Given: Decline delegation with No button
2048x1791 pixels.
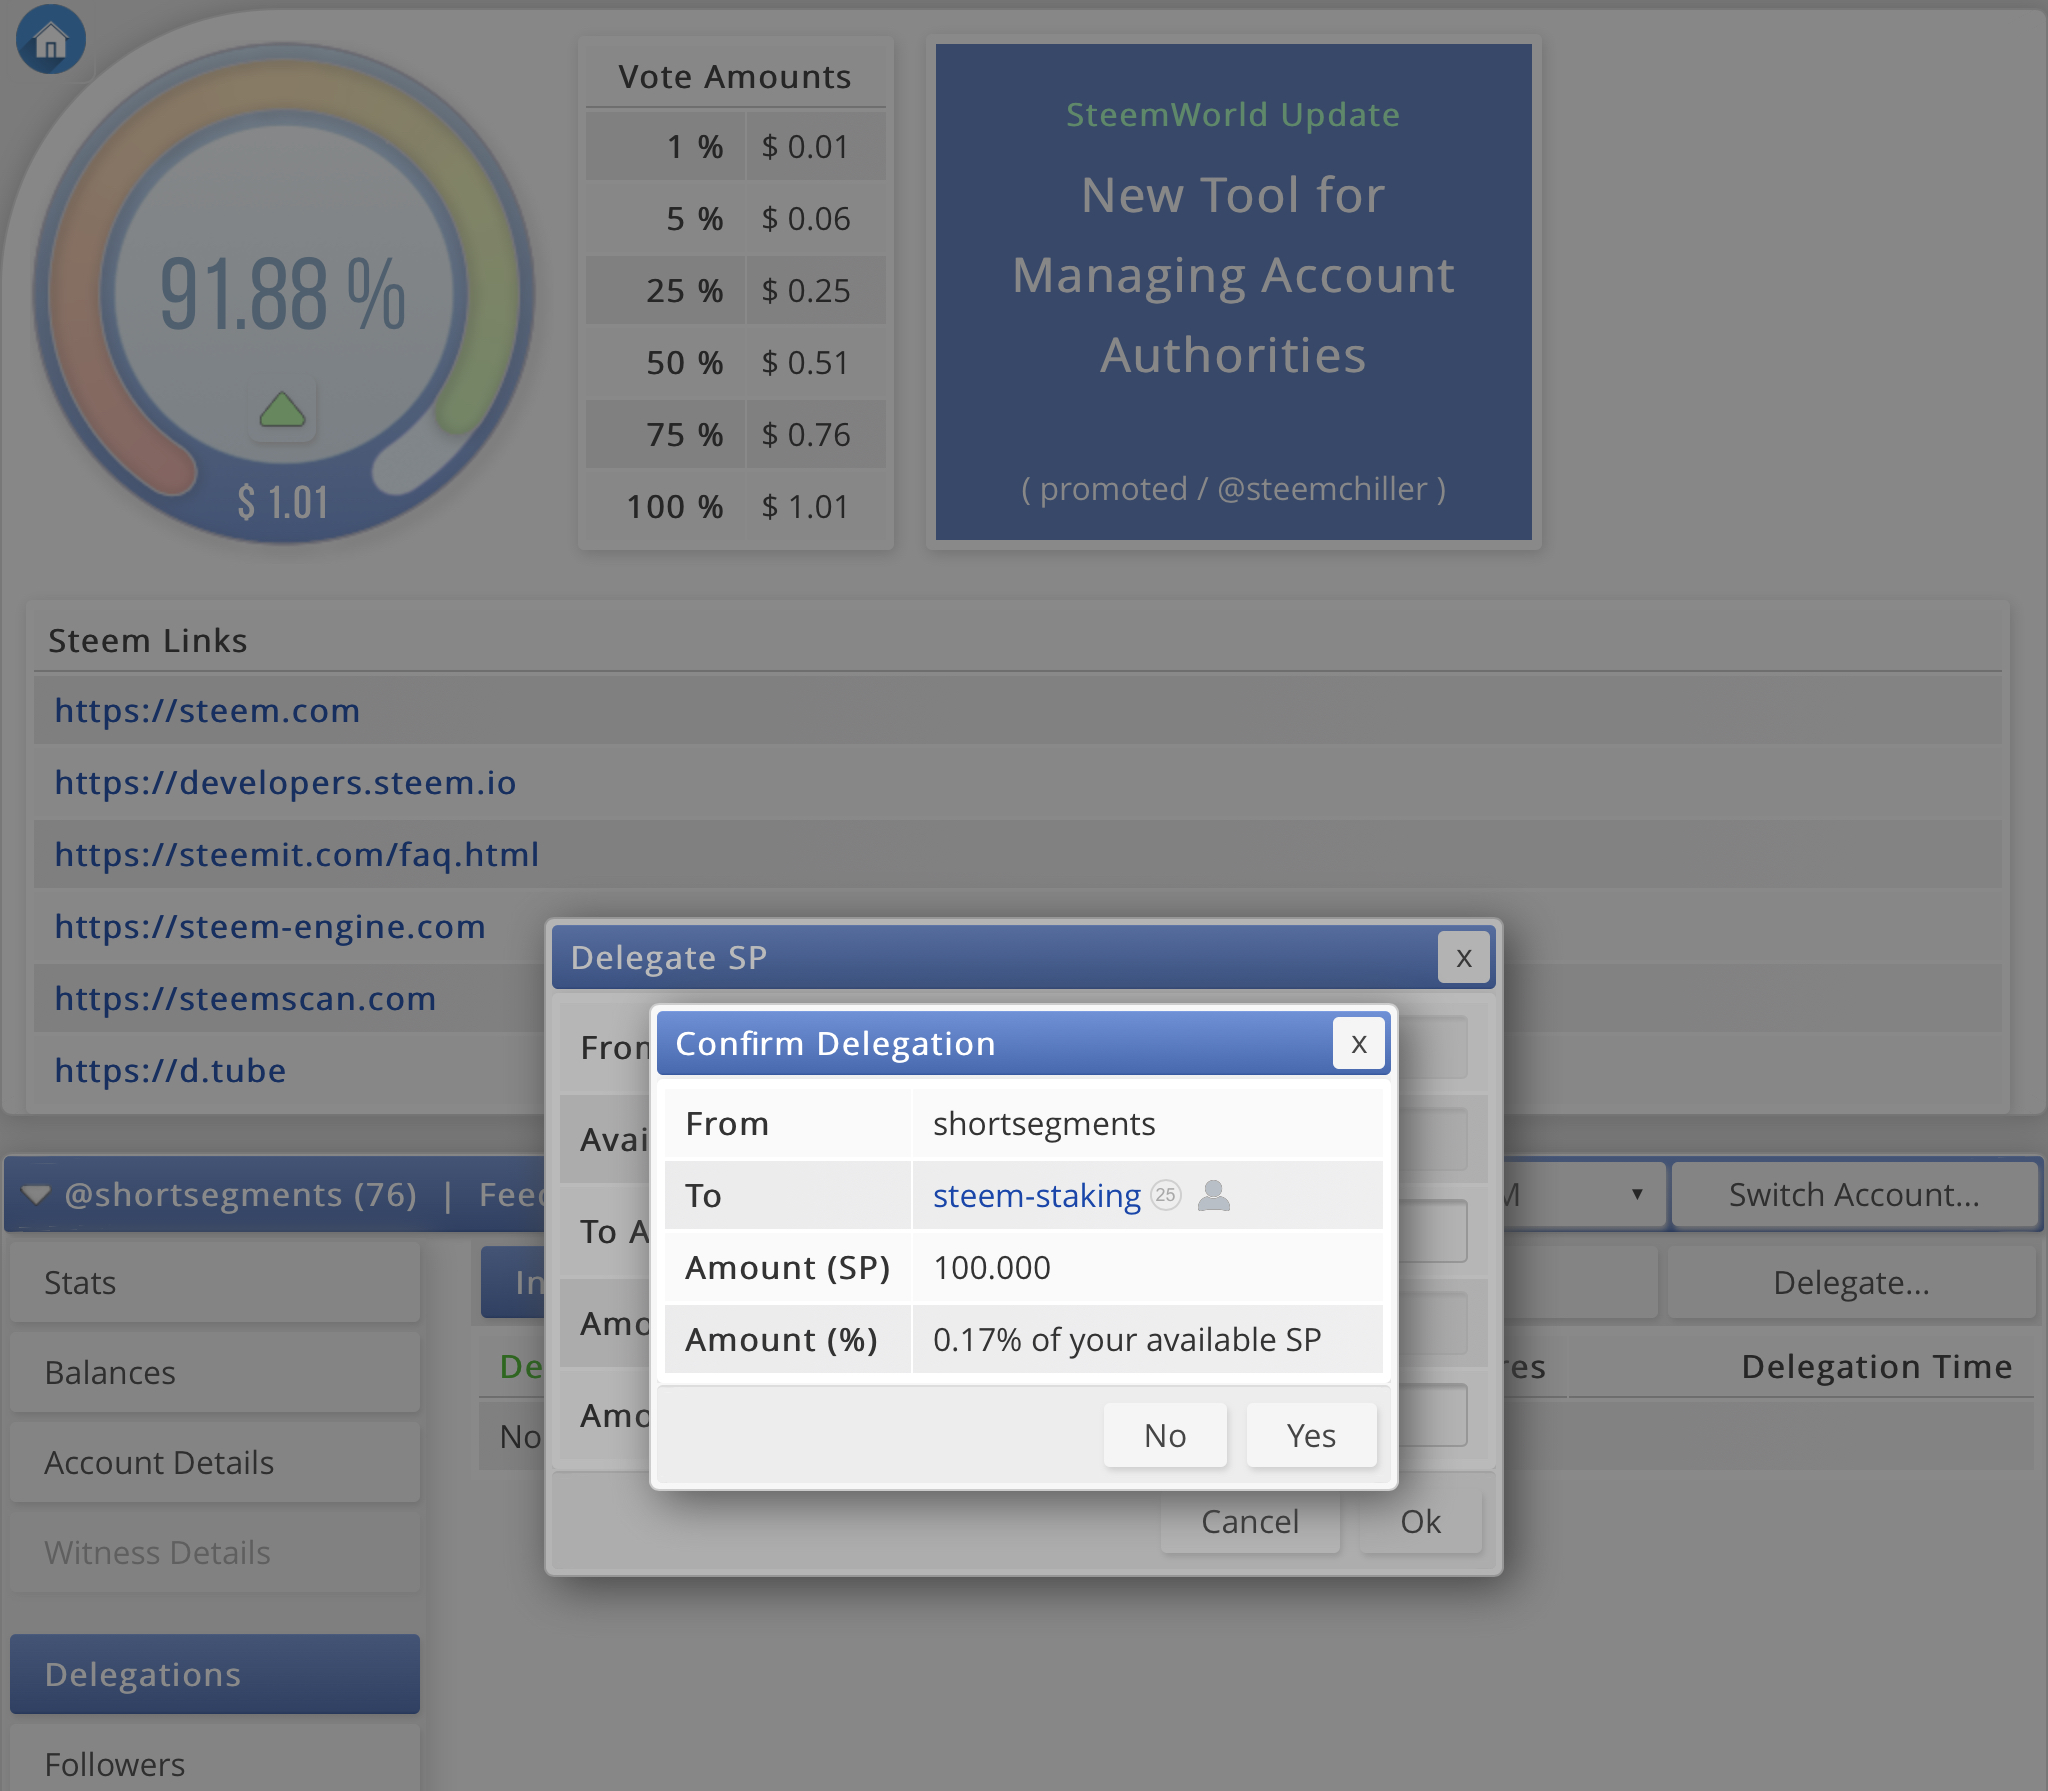Looking at the screenshot, I should point(1164,1436).
